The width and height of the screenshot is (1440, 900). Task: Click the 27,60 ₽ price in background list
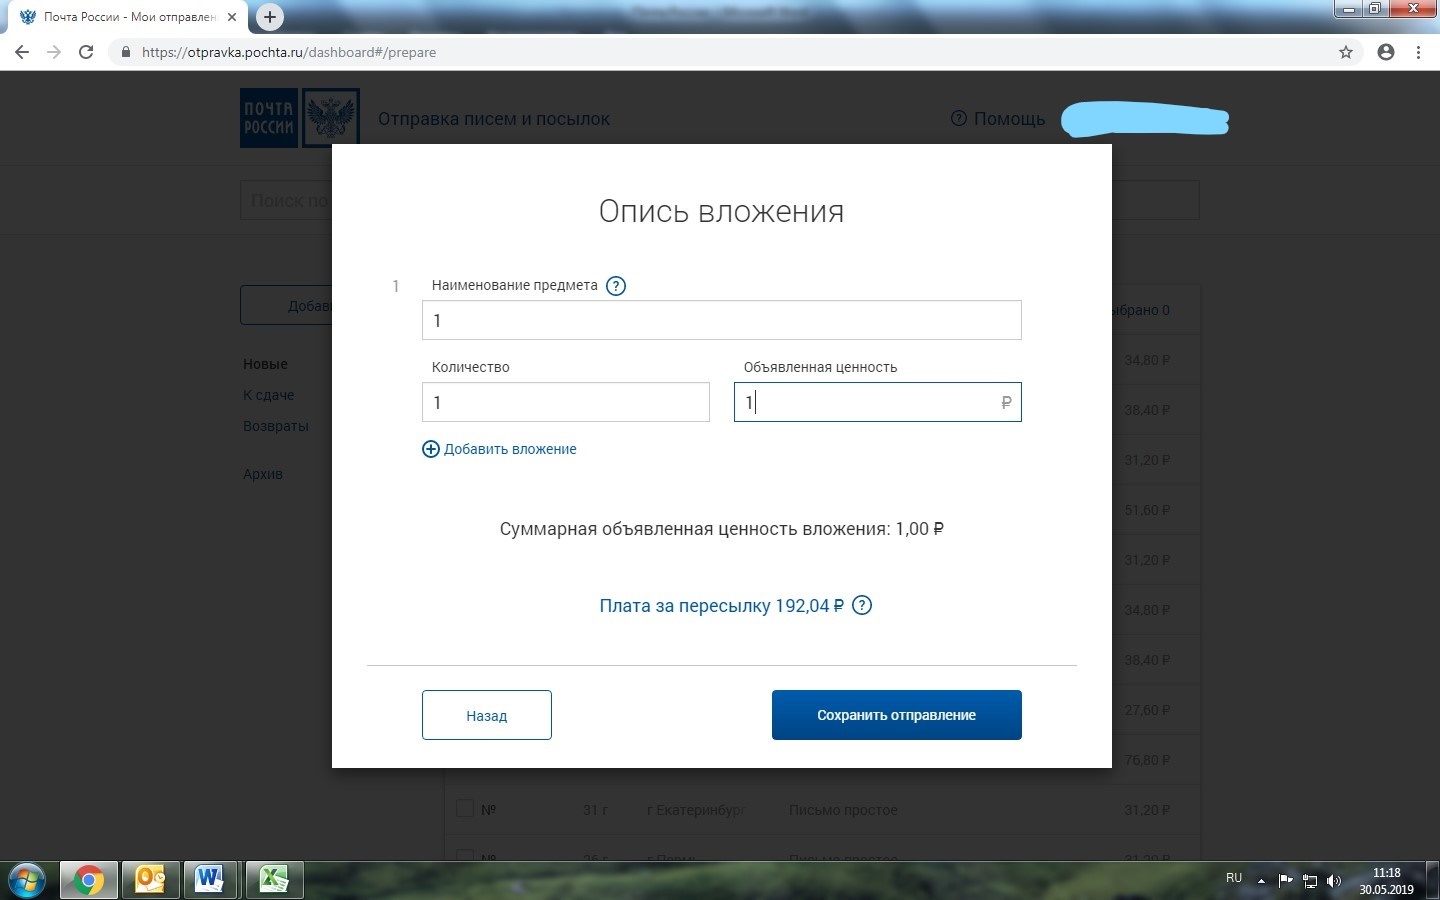click(x=1147, y=710)
